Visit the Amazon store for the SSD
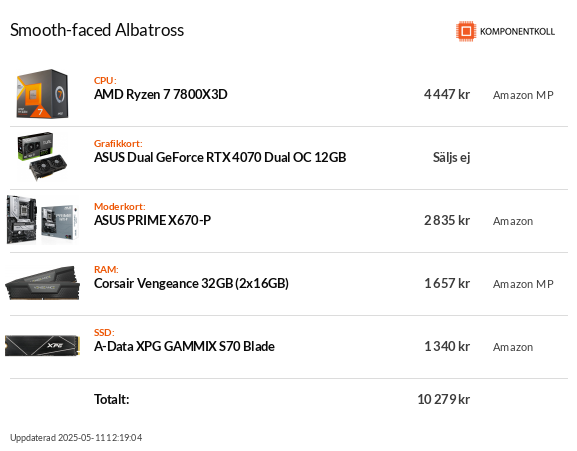This screenshot has height=451, width=577. (x=513, y=347)
